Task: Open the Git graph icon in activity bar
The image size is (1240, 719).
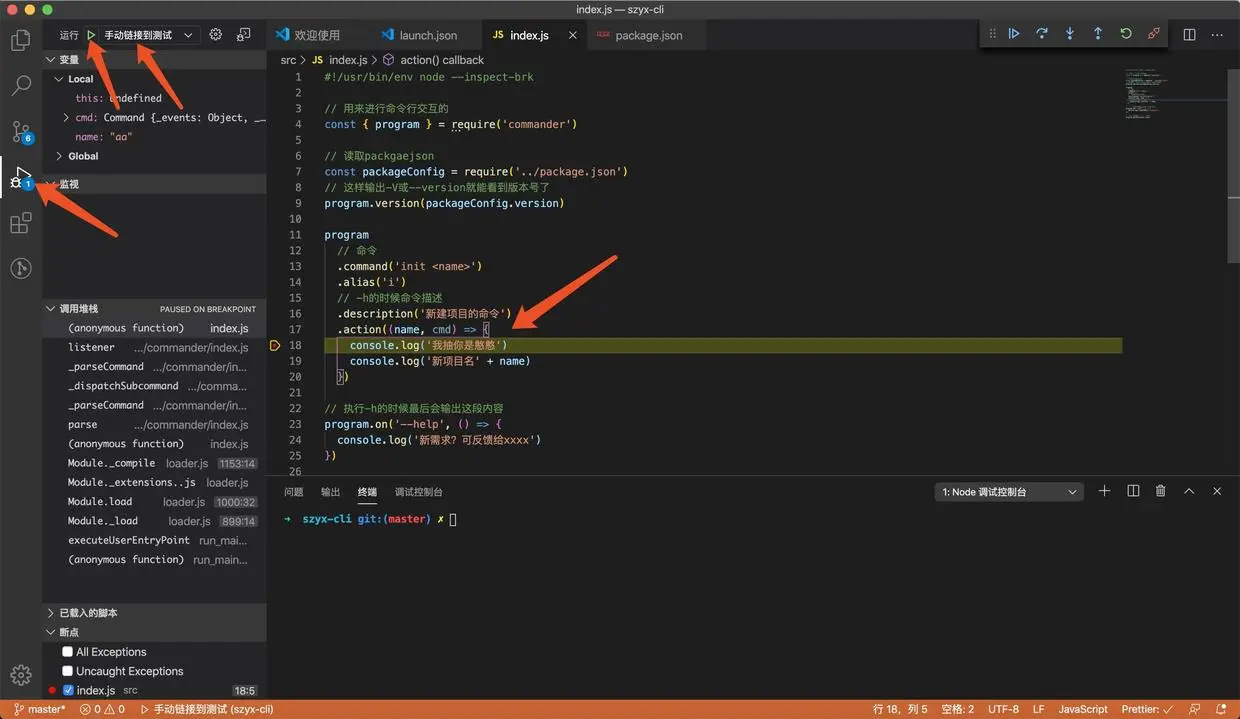Action: coord(21,268)
